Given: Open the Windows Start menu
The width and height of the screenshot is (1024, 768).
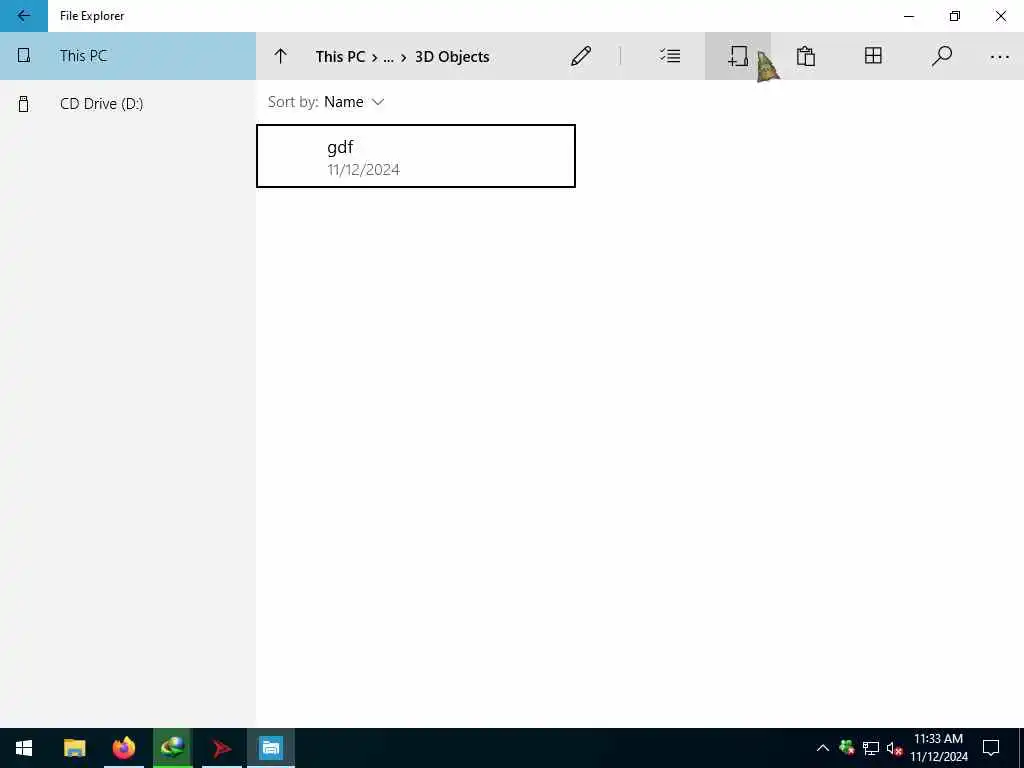Looking at the screenshot, I should point(24,748).
